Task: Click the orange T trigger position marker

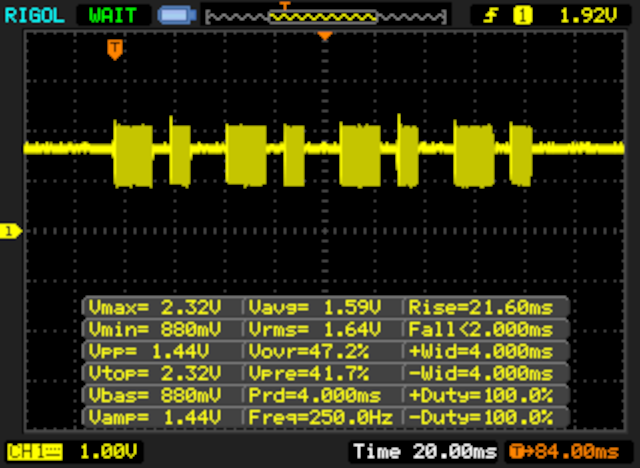Action: [x=115, y=49]
